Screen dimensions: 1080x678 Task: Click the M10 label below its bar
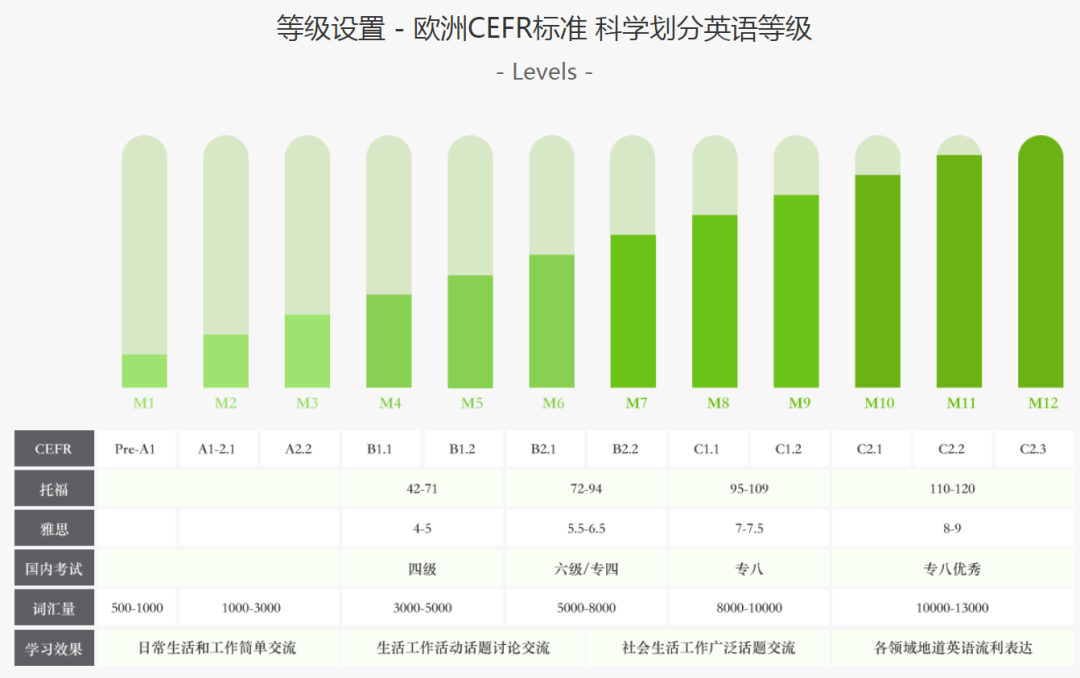click(x=880, y=403)
